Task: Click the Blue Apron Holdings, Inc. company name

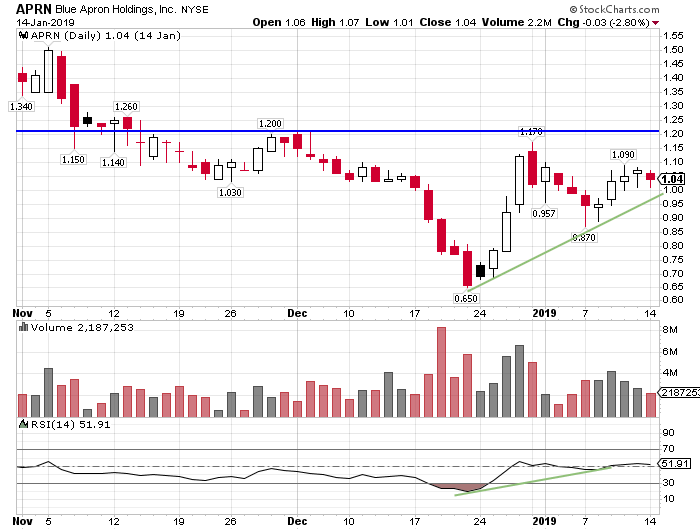Action: coord(116,9)
